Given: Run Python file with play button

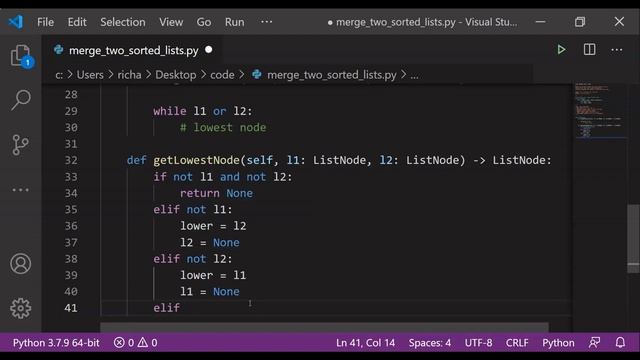Looking at the screenshot, I should 561,50.
